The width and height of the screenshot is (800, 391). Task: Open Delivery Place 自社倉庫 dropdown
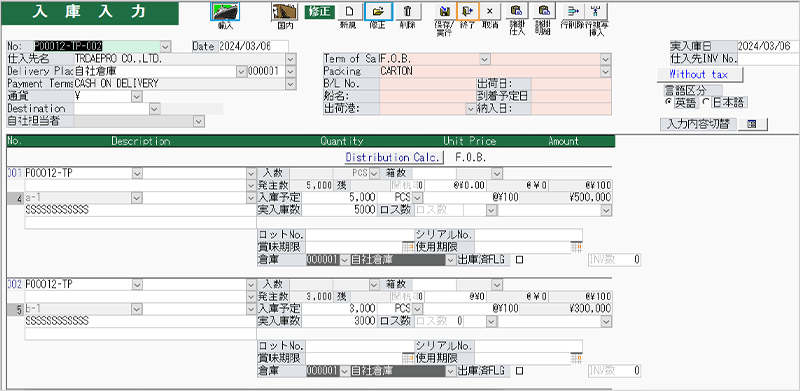click(241, 71)
